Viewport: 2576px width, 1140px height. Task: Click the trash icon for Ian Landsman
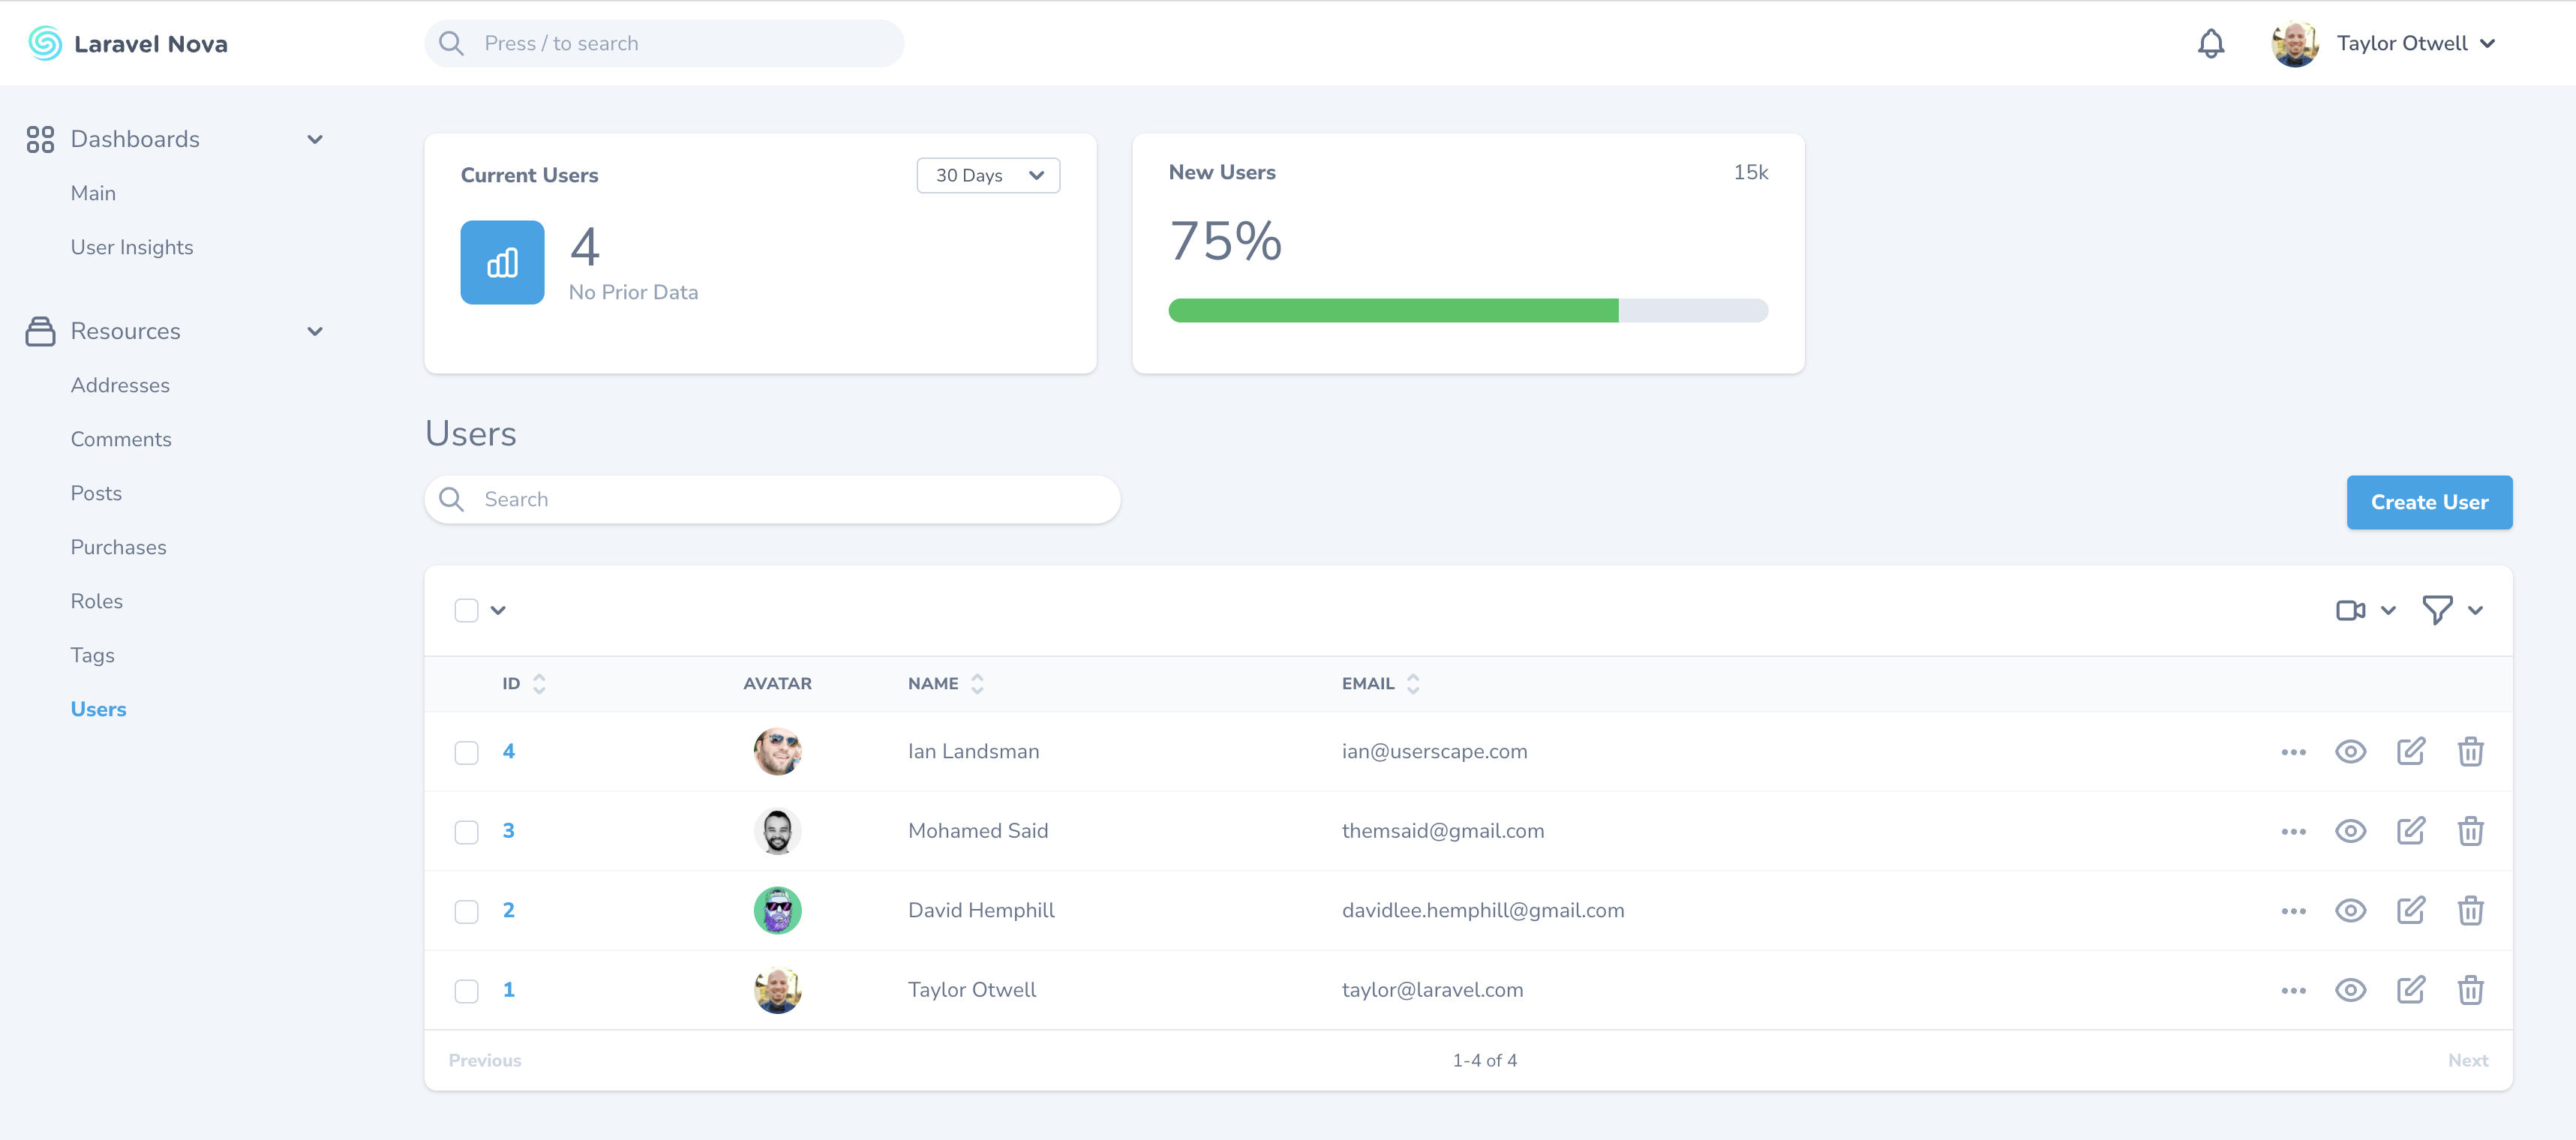click(2471, 751)
